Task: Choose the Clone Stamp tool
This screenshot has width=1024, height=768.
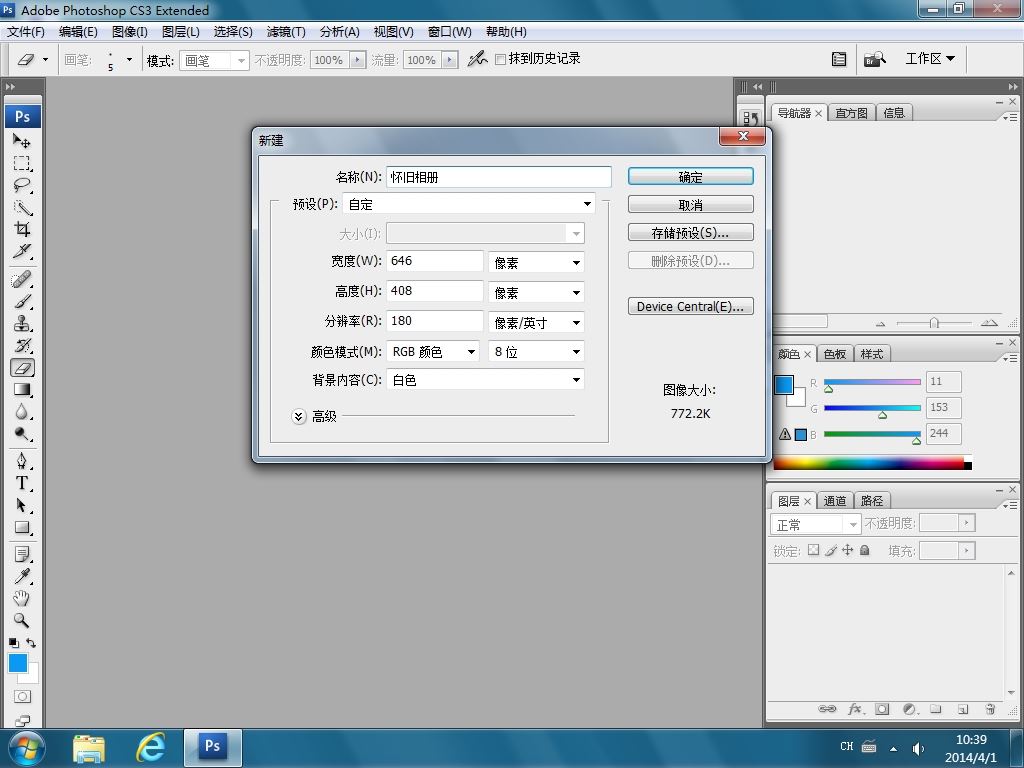Action: (21, 323)
